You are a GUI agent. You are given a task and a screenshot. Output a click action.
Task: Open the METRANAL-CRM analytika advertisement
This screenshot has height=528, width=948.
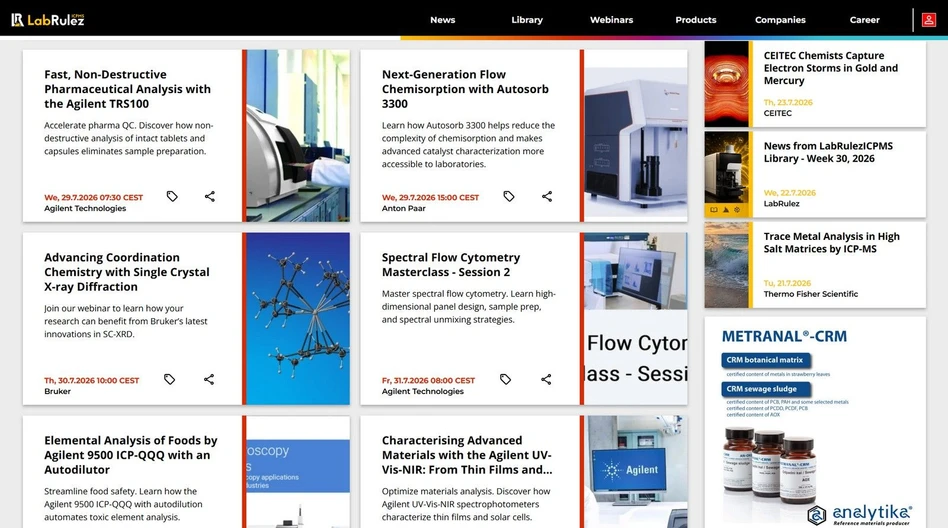pos(815,422)
